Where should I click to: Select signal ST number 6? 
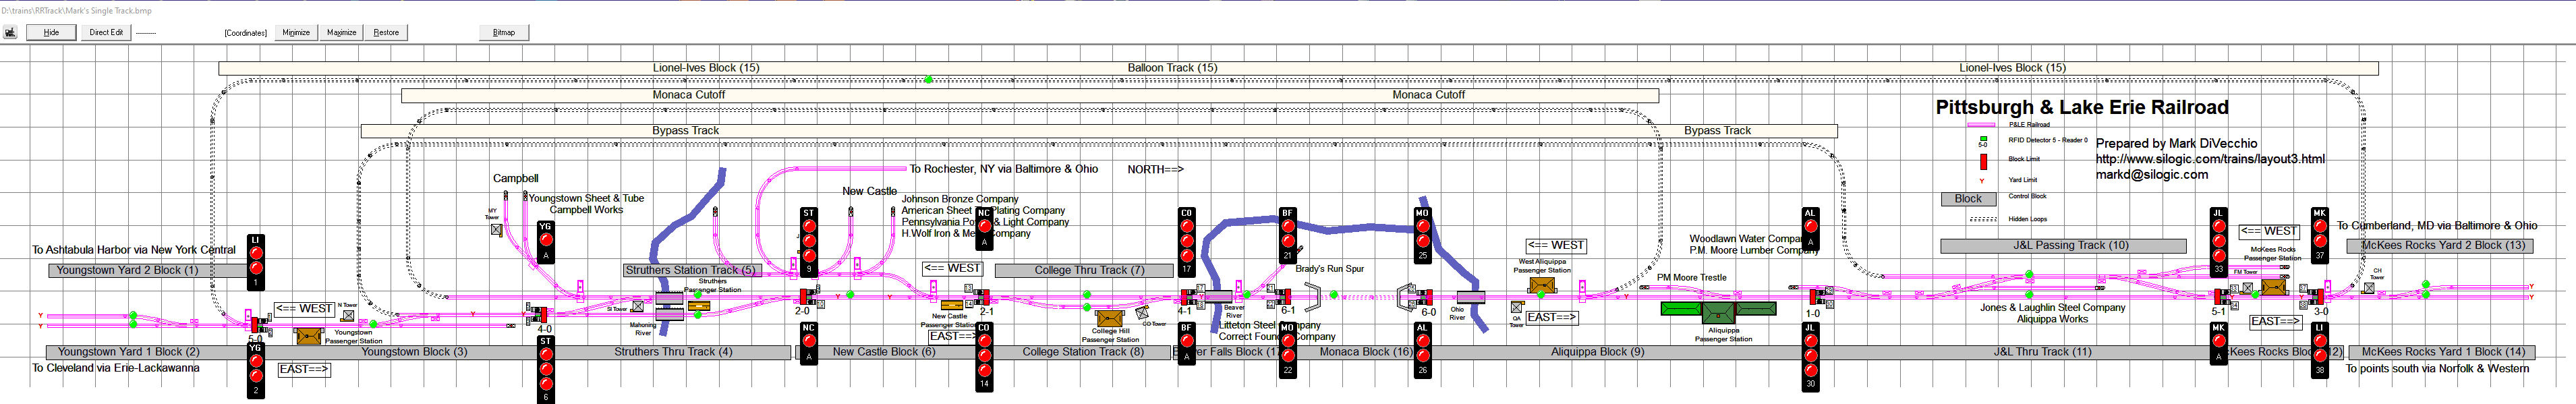pyautogui.click(x=545, y=369)
